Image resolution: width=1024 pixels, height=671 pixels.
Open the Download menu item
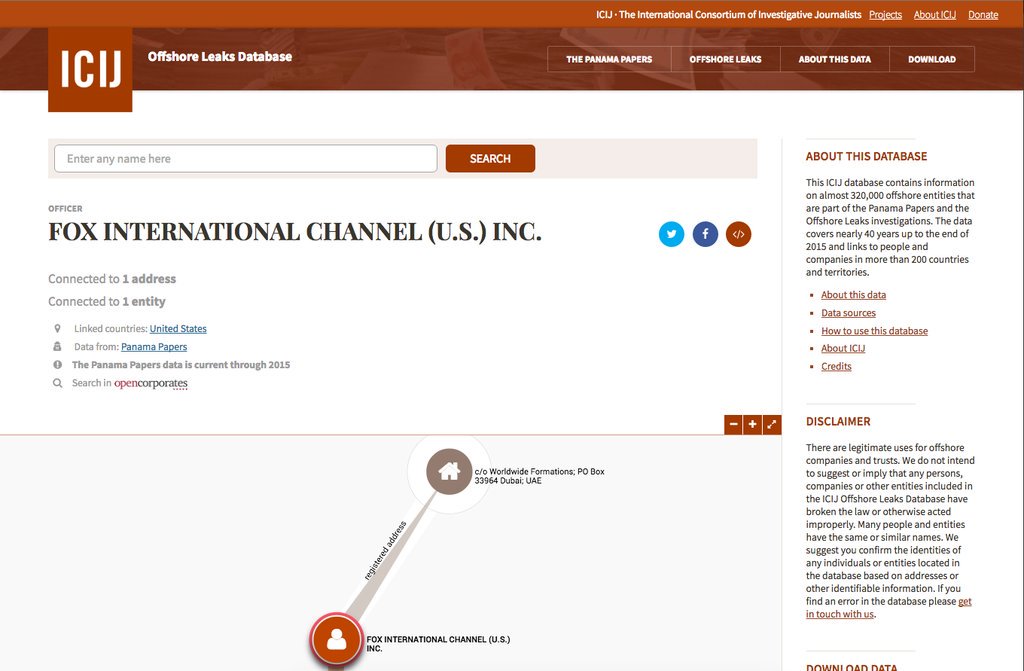point(932,59)
